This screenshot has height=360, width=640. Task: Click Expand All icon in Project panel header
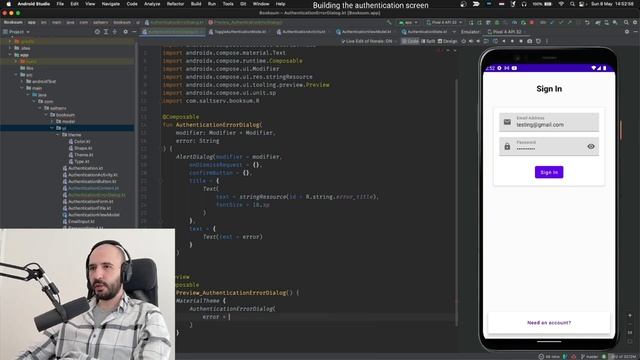[x=106, y=32]
